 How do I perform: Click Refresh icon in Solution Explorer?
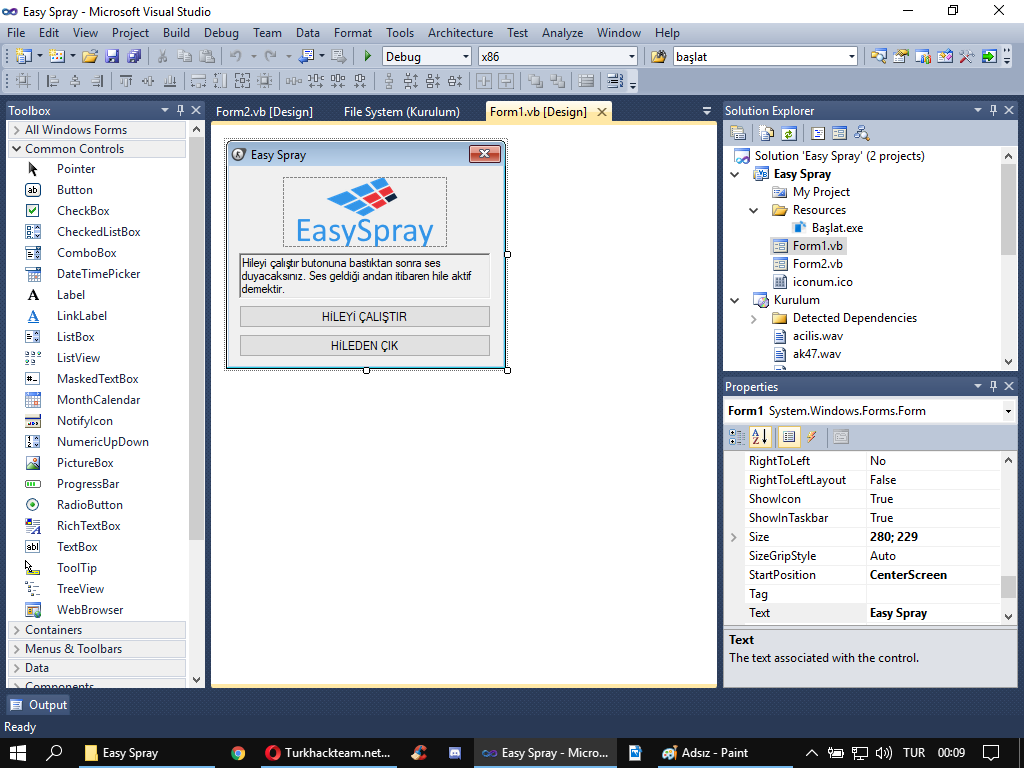tap(789, 133)
